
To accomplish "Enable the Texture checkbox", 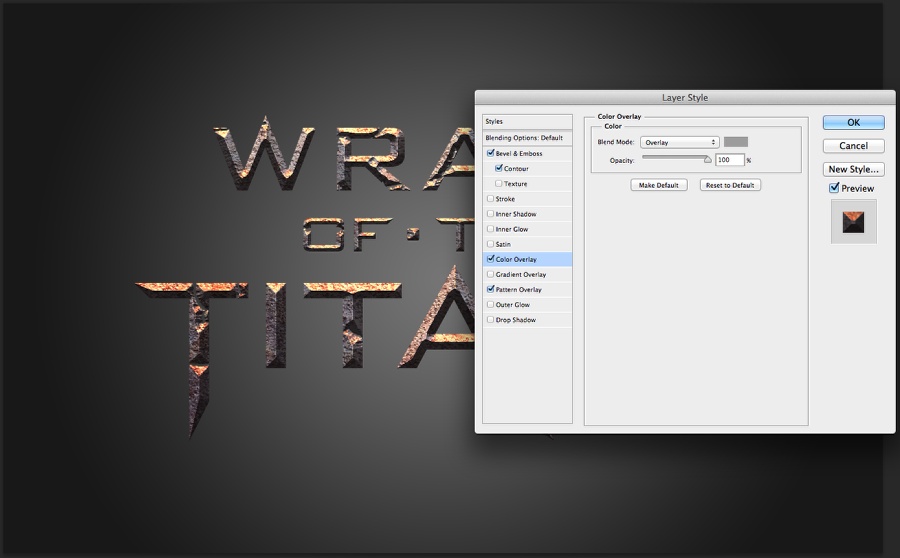I will coord(498,184).
